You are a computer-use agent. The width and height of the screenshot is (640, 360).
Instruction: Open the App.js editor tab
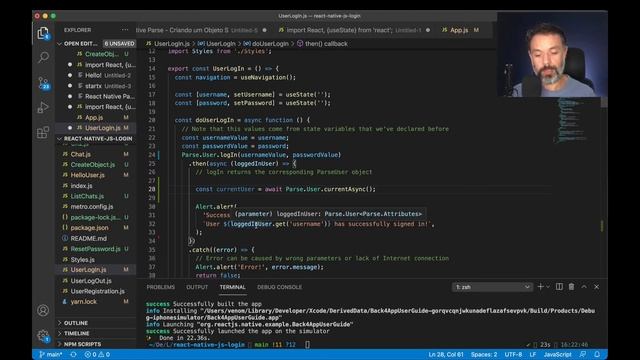coord(459,30)
